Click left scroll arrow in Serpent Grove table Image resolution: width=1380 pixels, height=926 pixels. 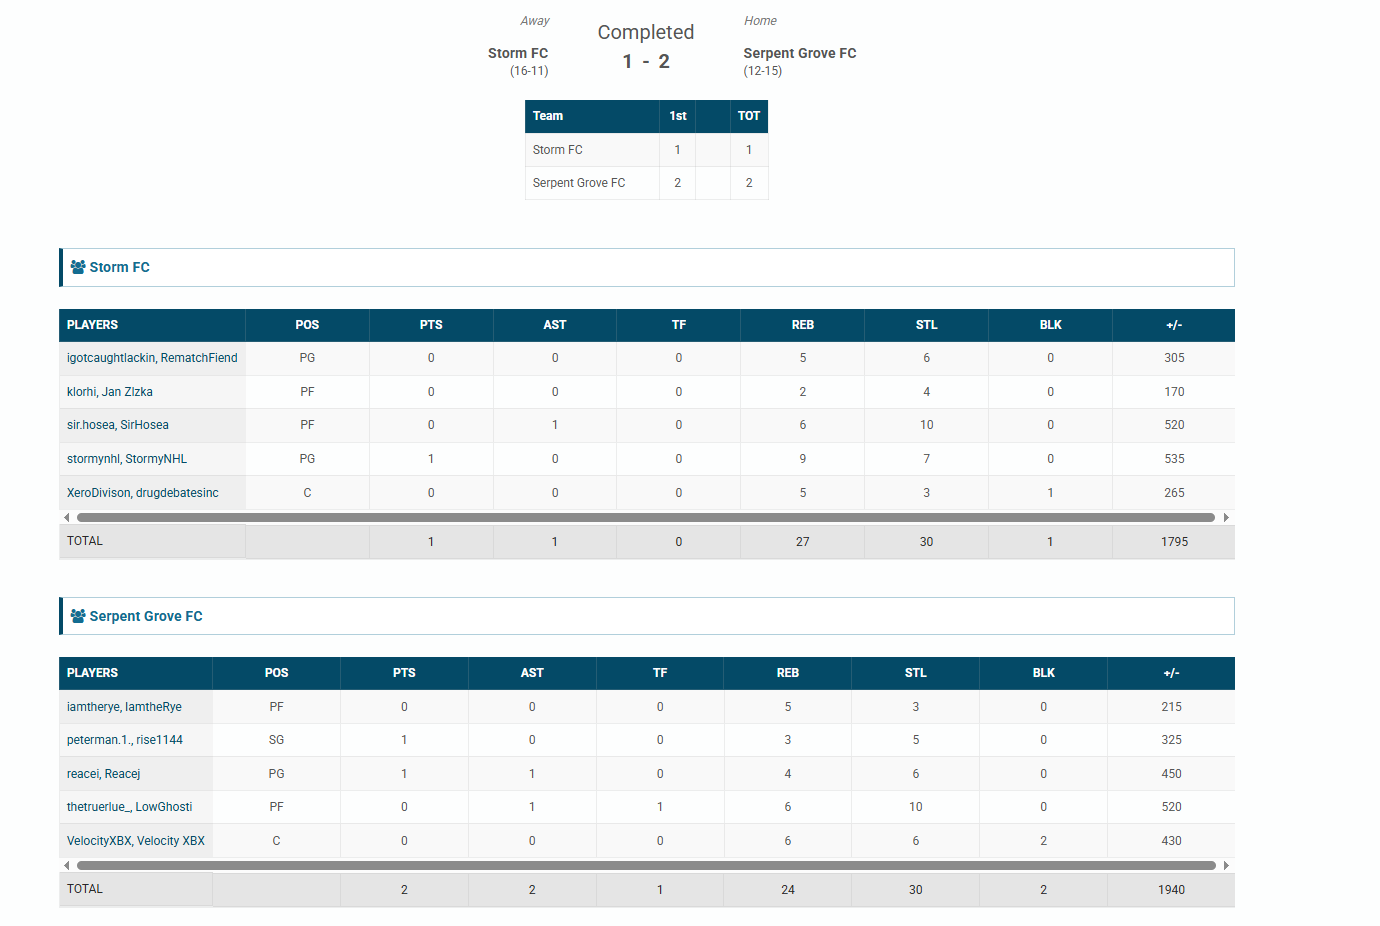pos(67,866)
